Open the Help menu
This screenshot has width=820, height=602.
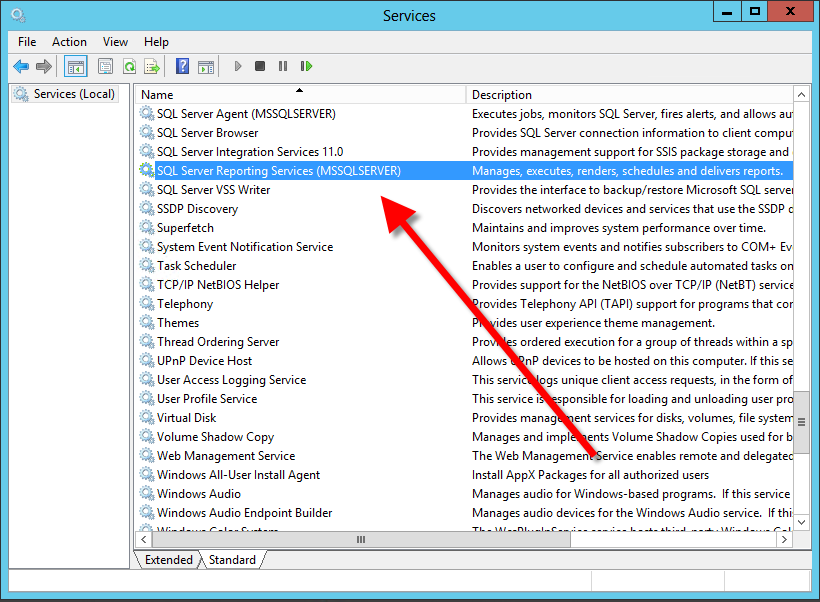[156, 42]
